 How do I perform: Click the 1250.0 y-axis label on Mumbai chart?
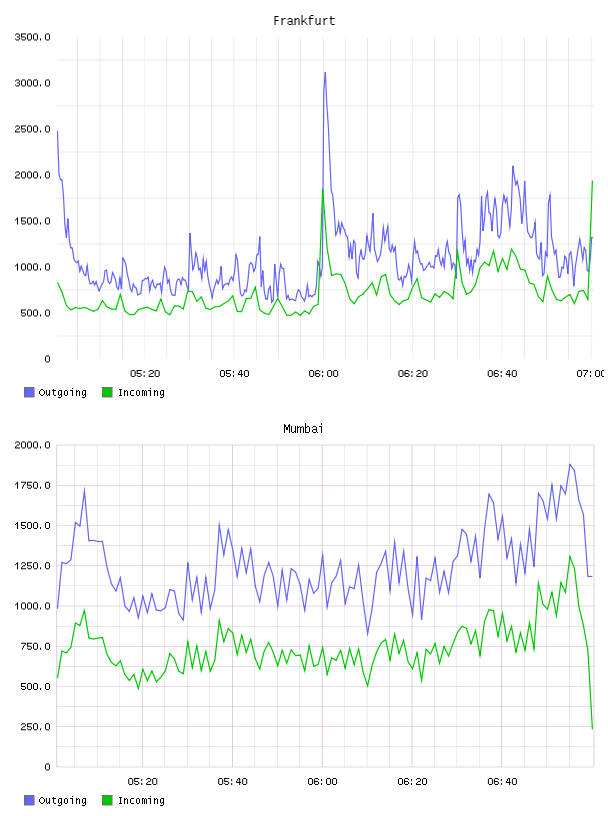click(x=33, y=566)
